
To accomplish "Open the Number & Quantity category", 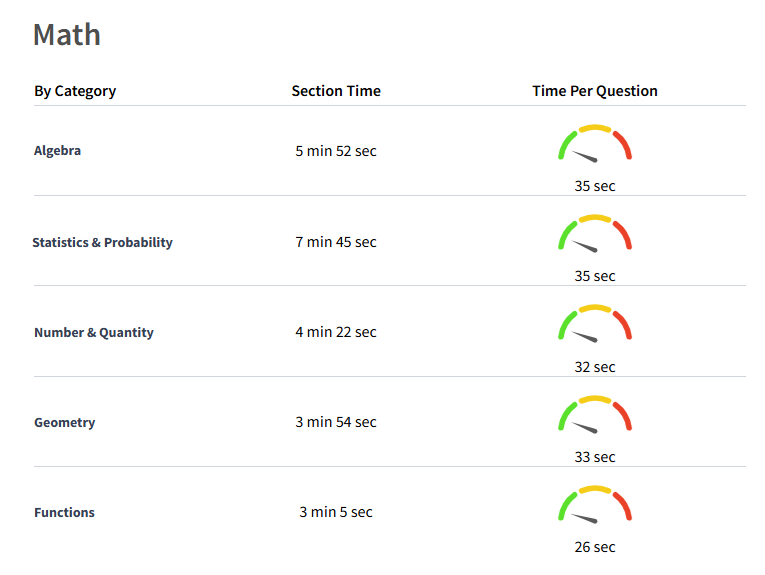I will pos(94,333).
